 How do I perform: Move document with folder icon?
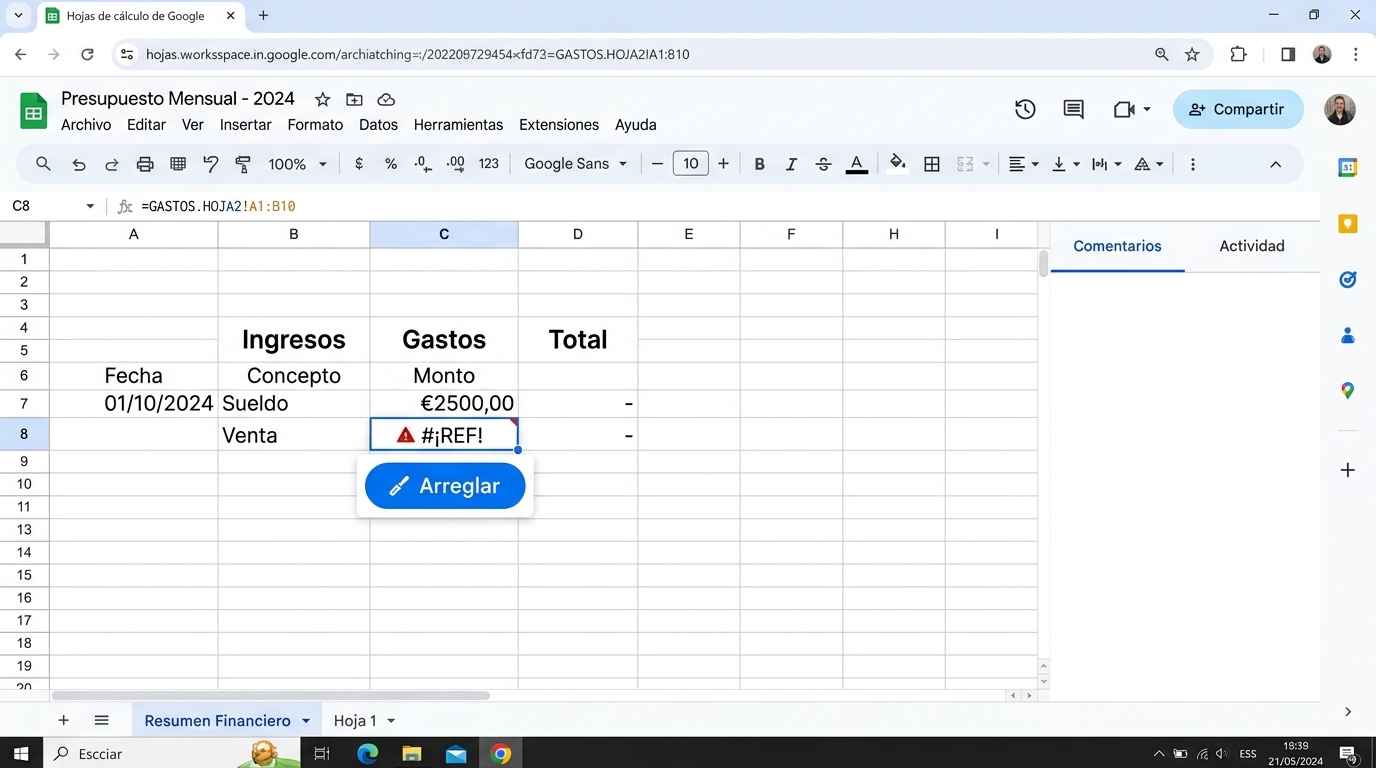pyautogui.click(x=354, y=99)
